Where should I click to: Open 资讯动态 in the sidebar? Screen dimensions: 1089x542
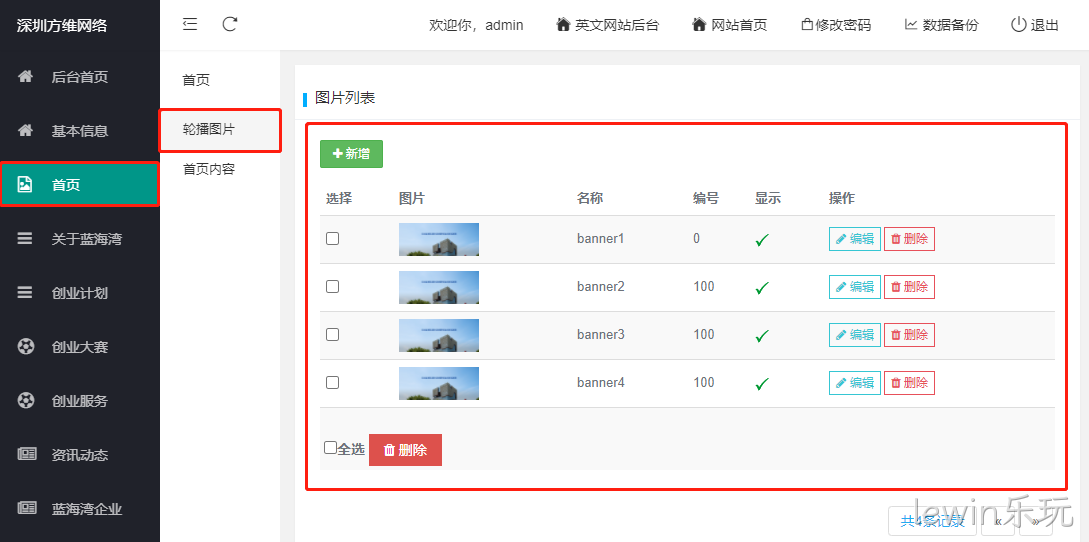point(80,454)
